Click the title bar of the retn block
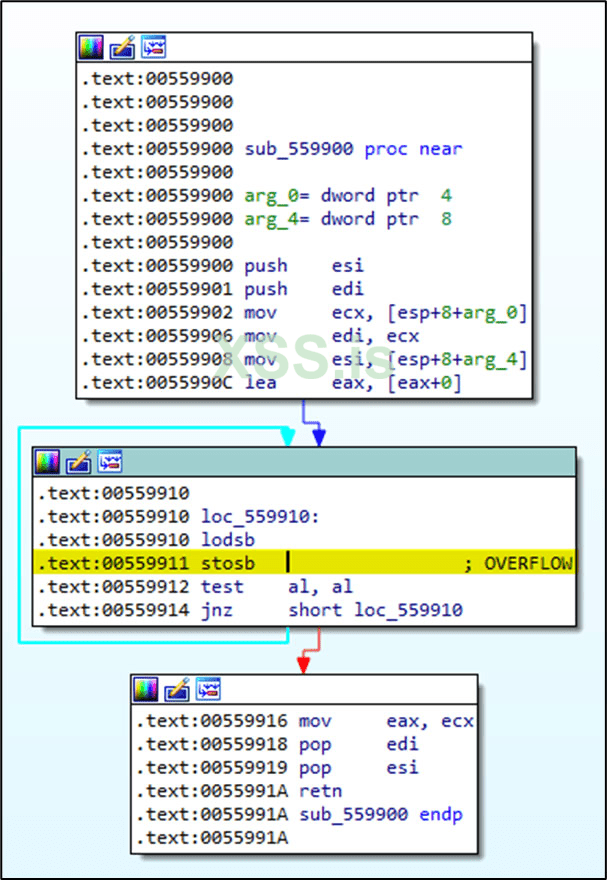This screenshot has width=607, height=880. tap(304, 689)
